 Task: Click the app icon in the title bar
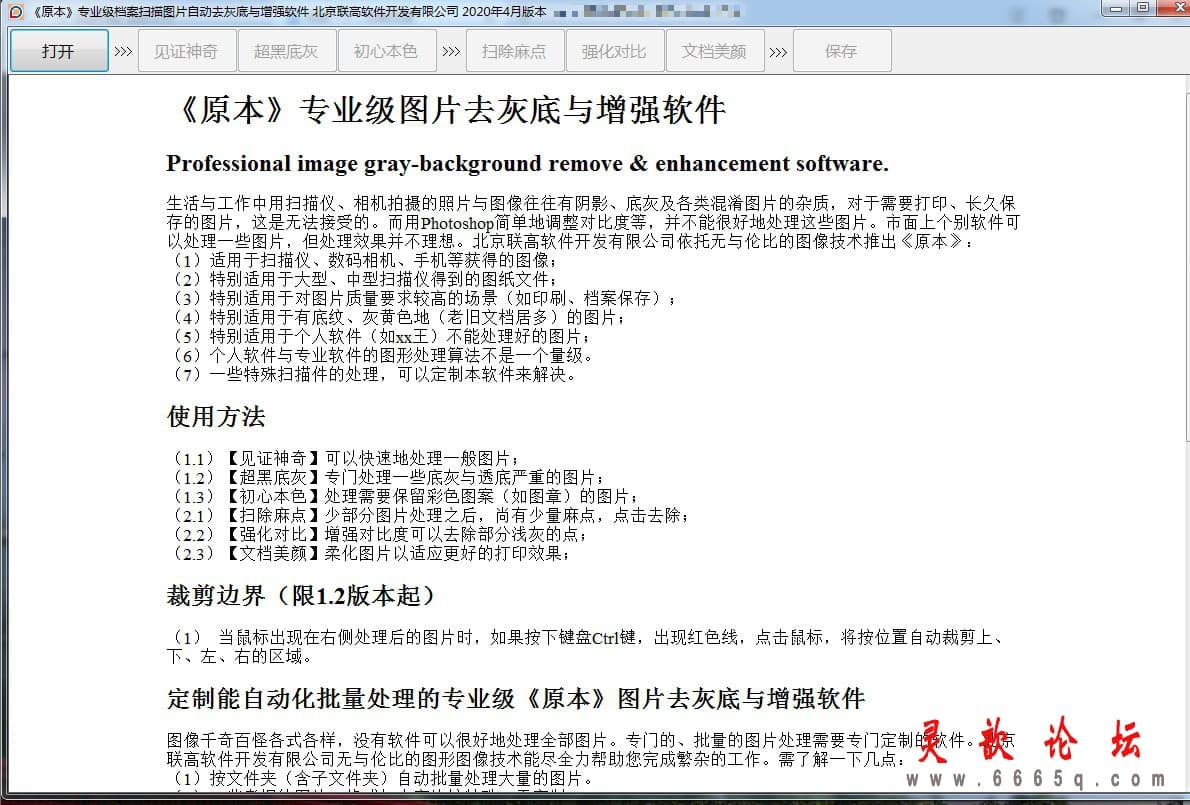15,11
